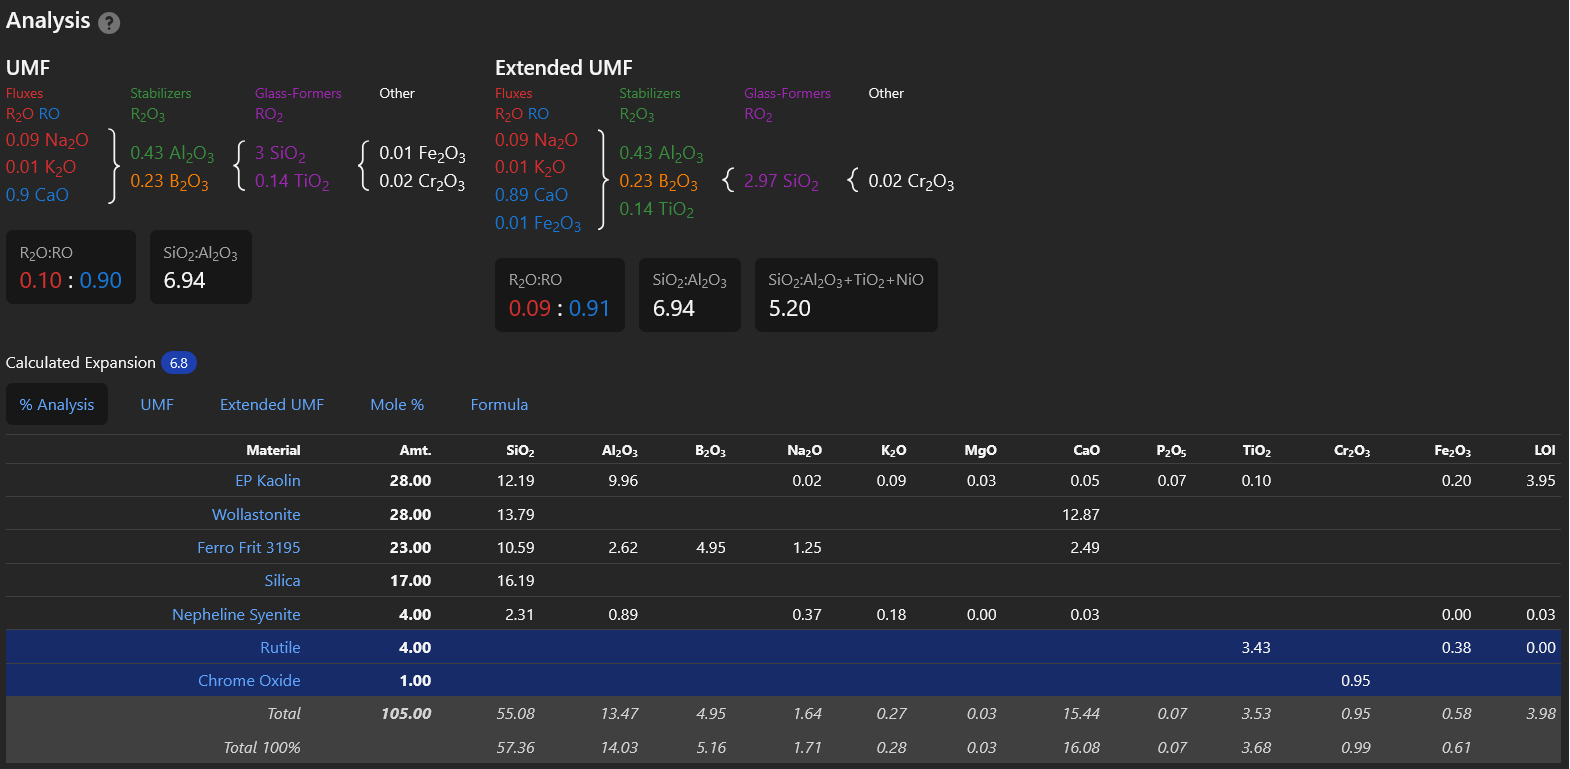Click EP Kaolin's LOI value 3.95

1541,481
